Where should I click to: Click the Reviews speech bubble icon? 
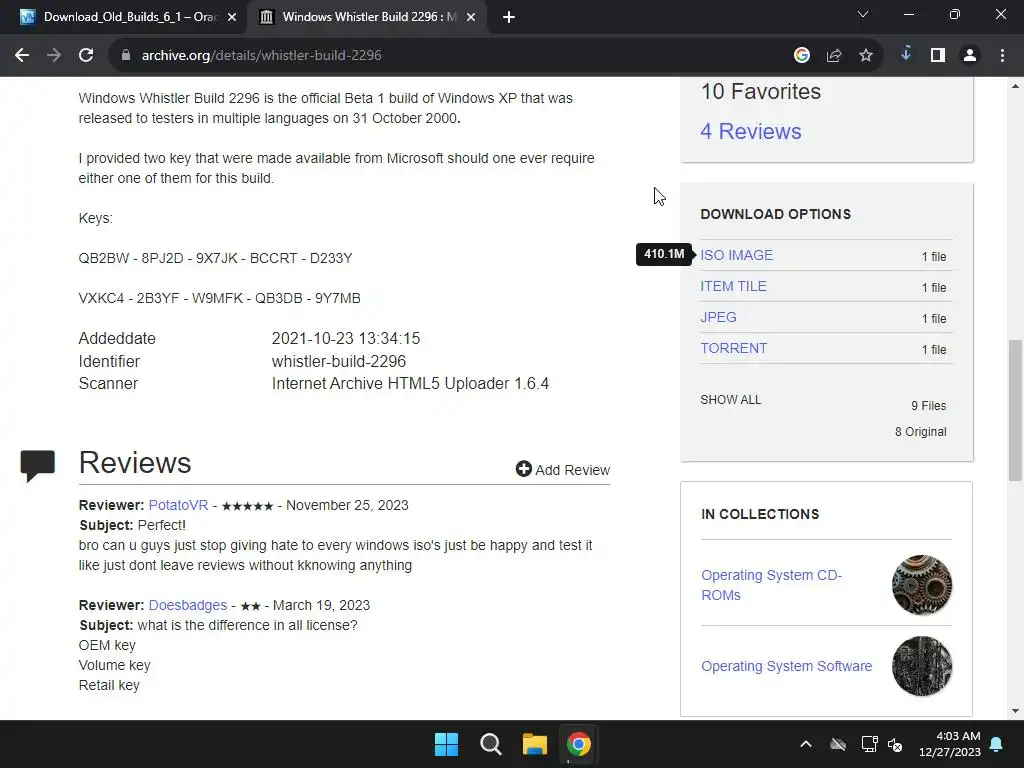pos(37,466)
